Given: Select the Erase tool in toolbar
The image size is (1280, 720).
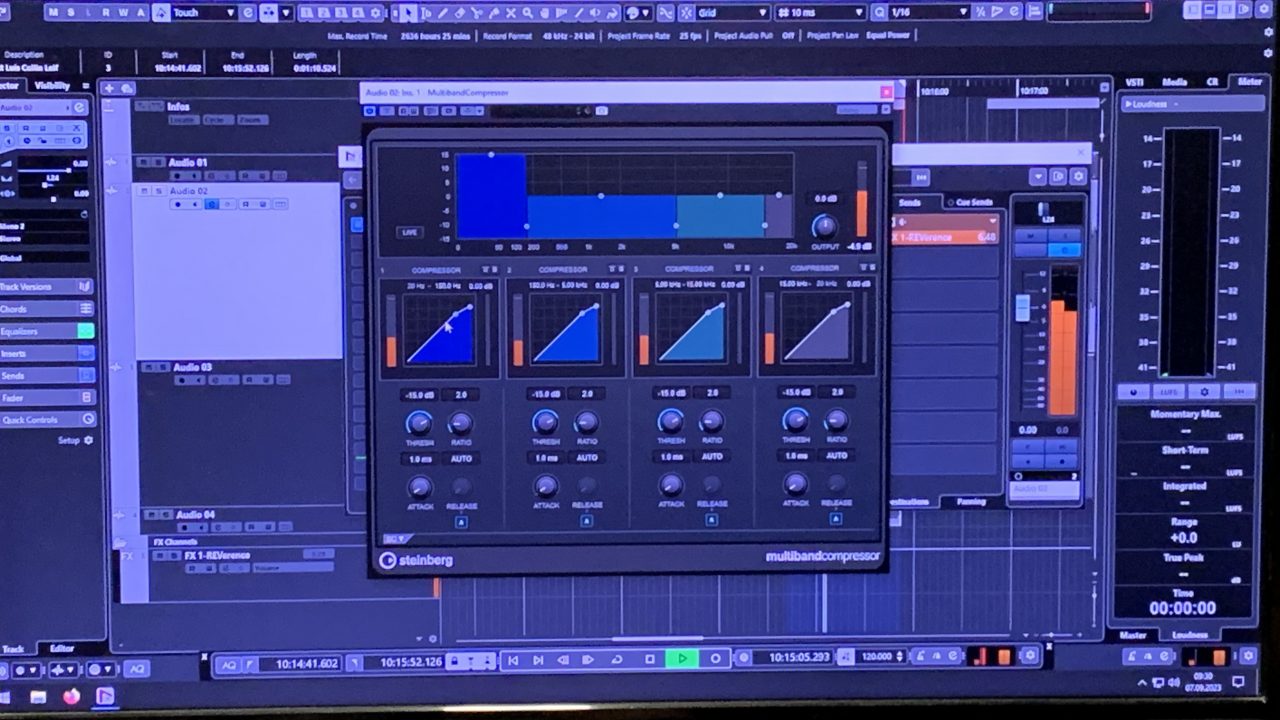Looking at the screenshot, I should (x=460, y=13).
